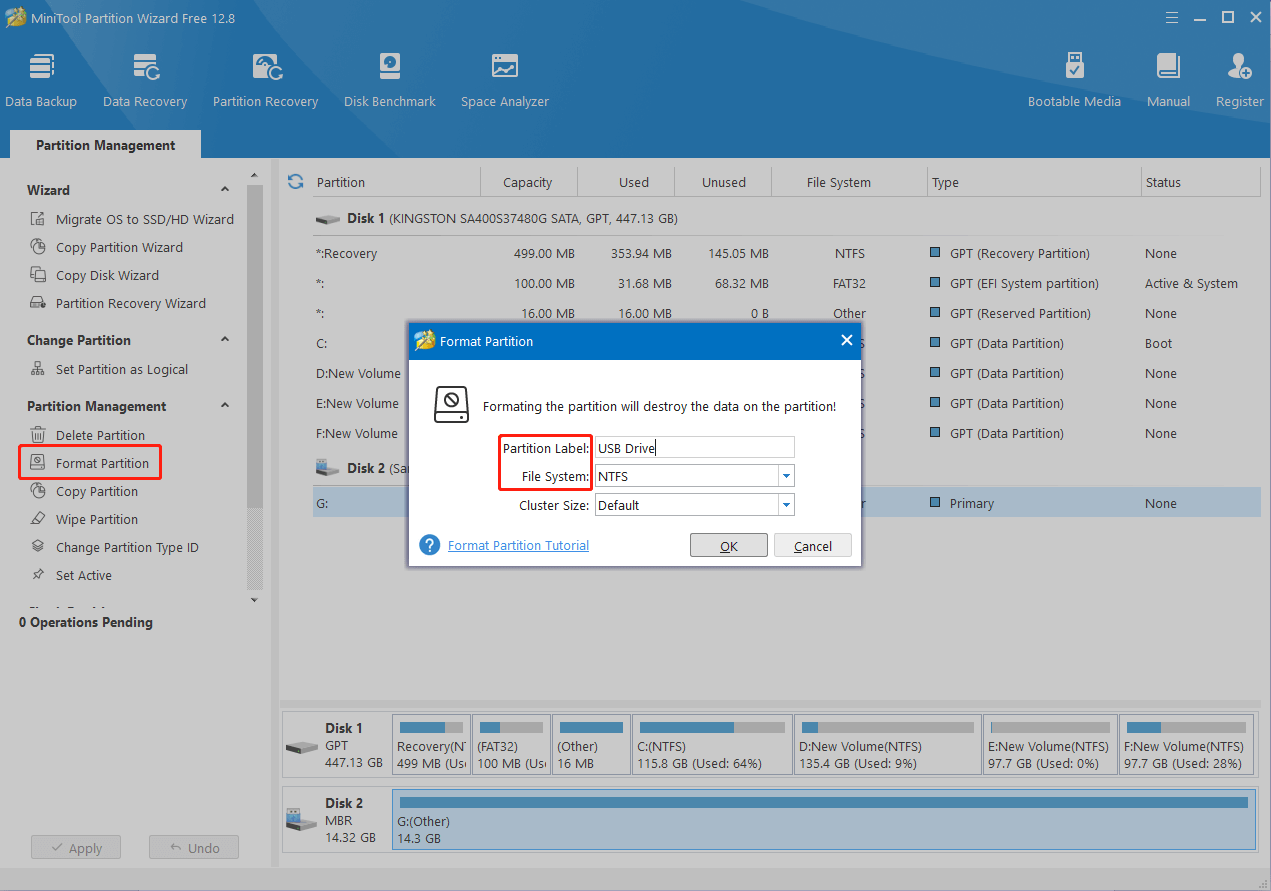Start Partition Recovery

(x=265, y=78)
